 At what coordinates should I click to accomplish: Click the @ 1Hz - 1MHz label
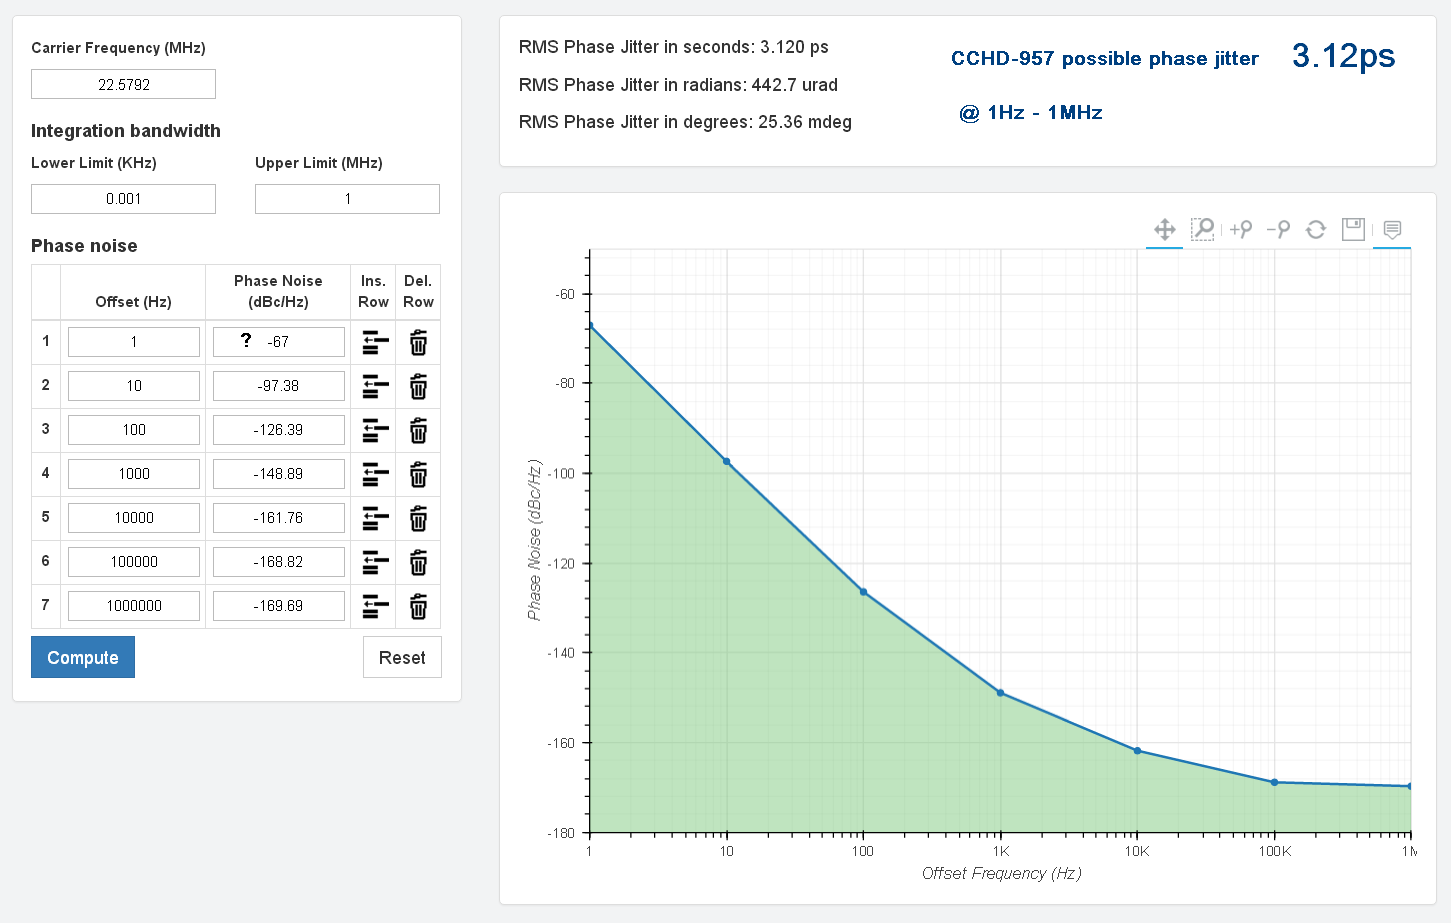1030,113
